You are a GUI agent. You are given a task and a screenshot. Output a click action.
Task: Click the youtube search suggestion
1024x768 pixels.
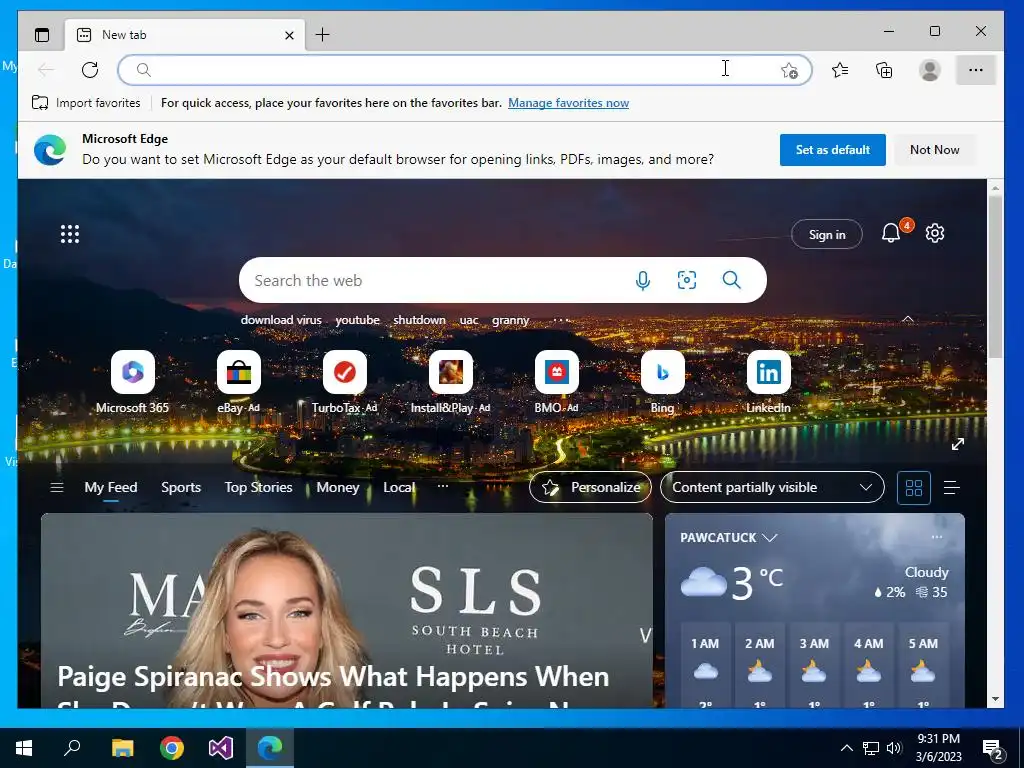pyautogui.click(x=357, y=320)
